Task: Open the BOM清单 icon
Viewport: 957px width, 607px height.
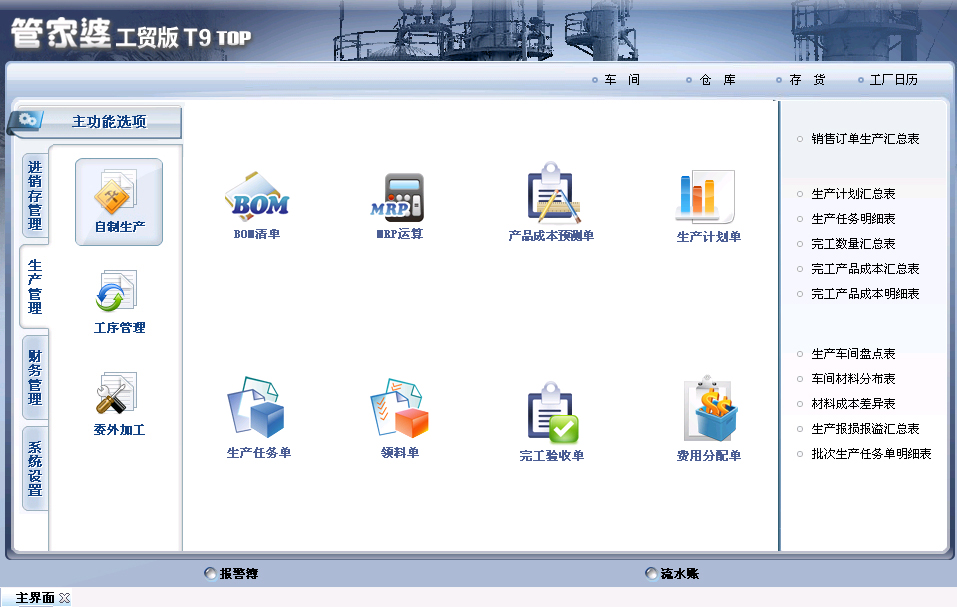Action: [x=257, y=197]
